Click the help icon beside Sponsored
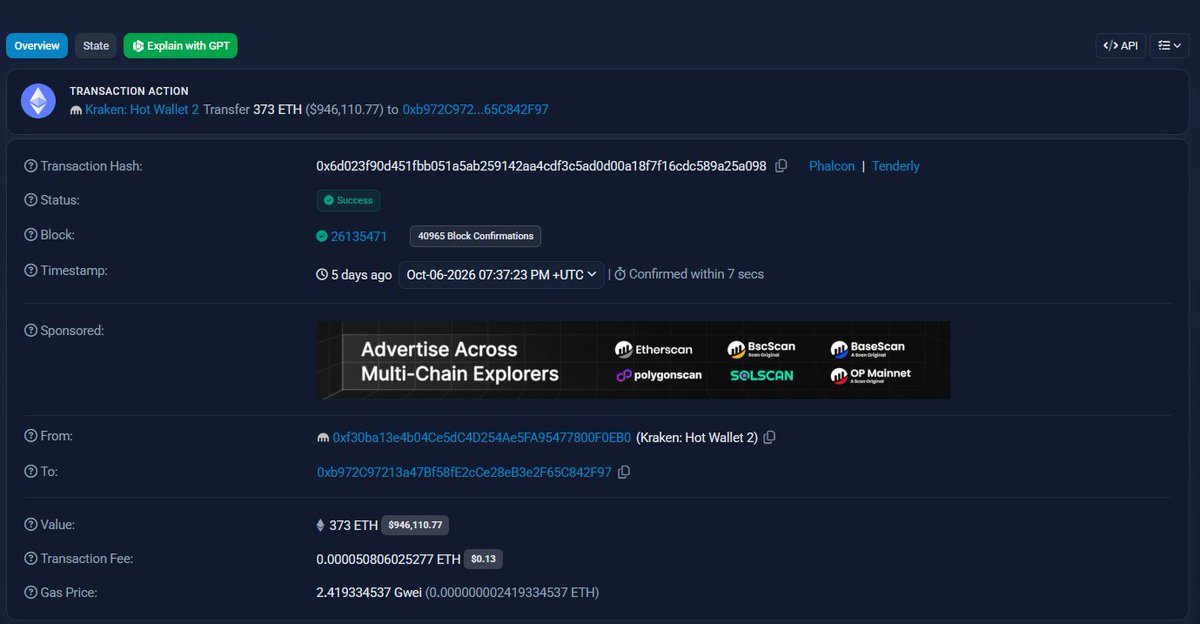 30,330
